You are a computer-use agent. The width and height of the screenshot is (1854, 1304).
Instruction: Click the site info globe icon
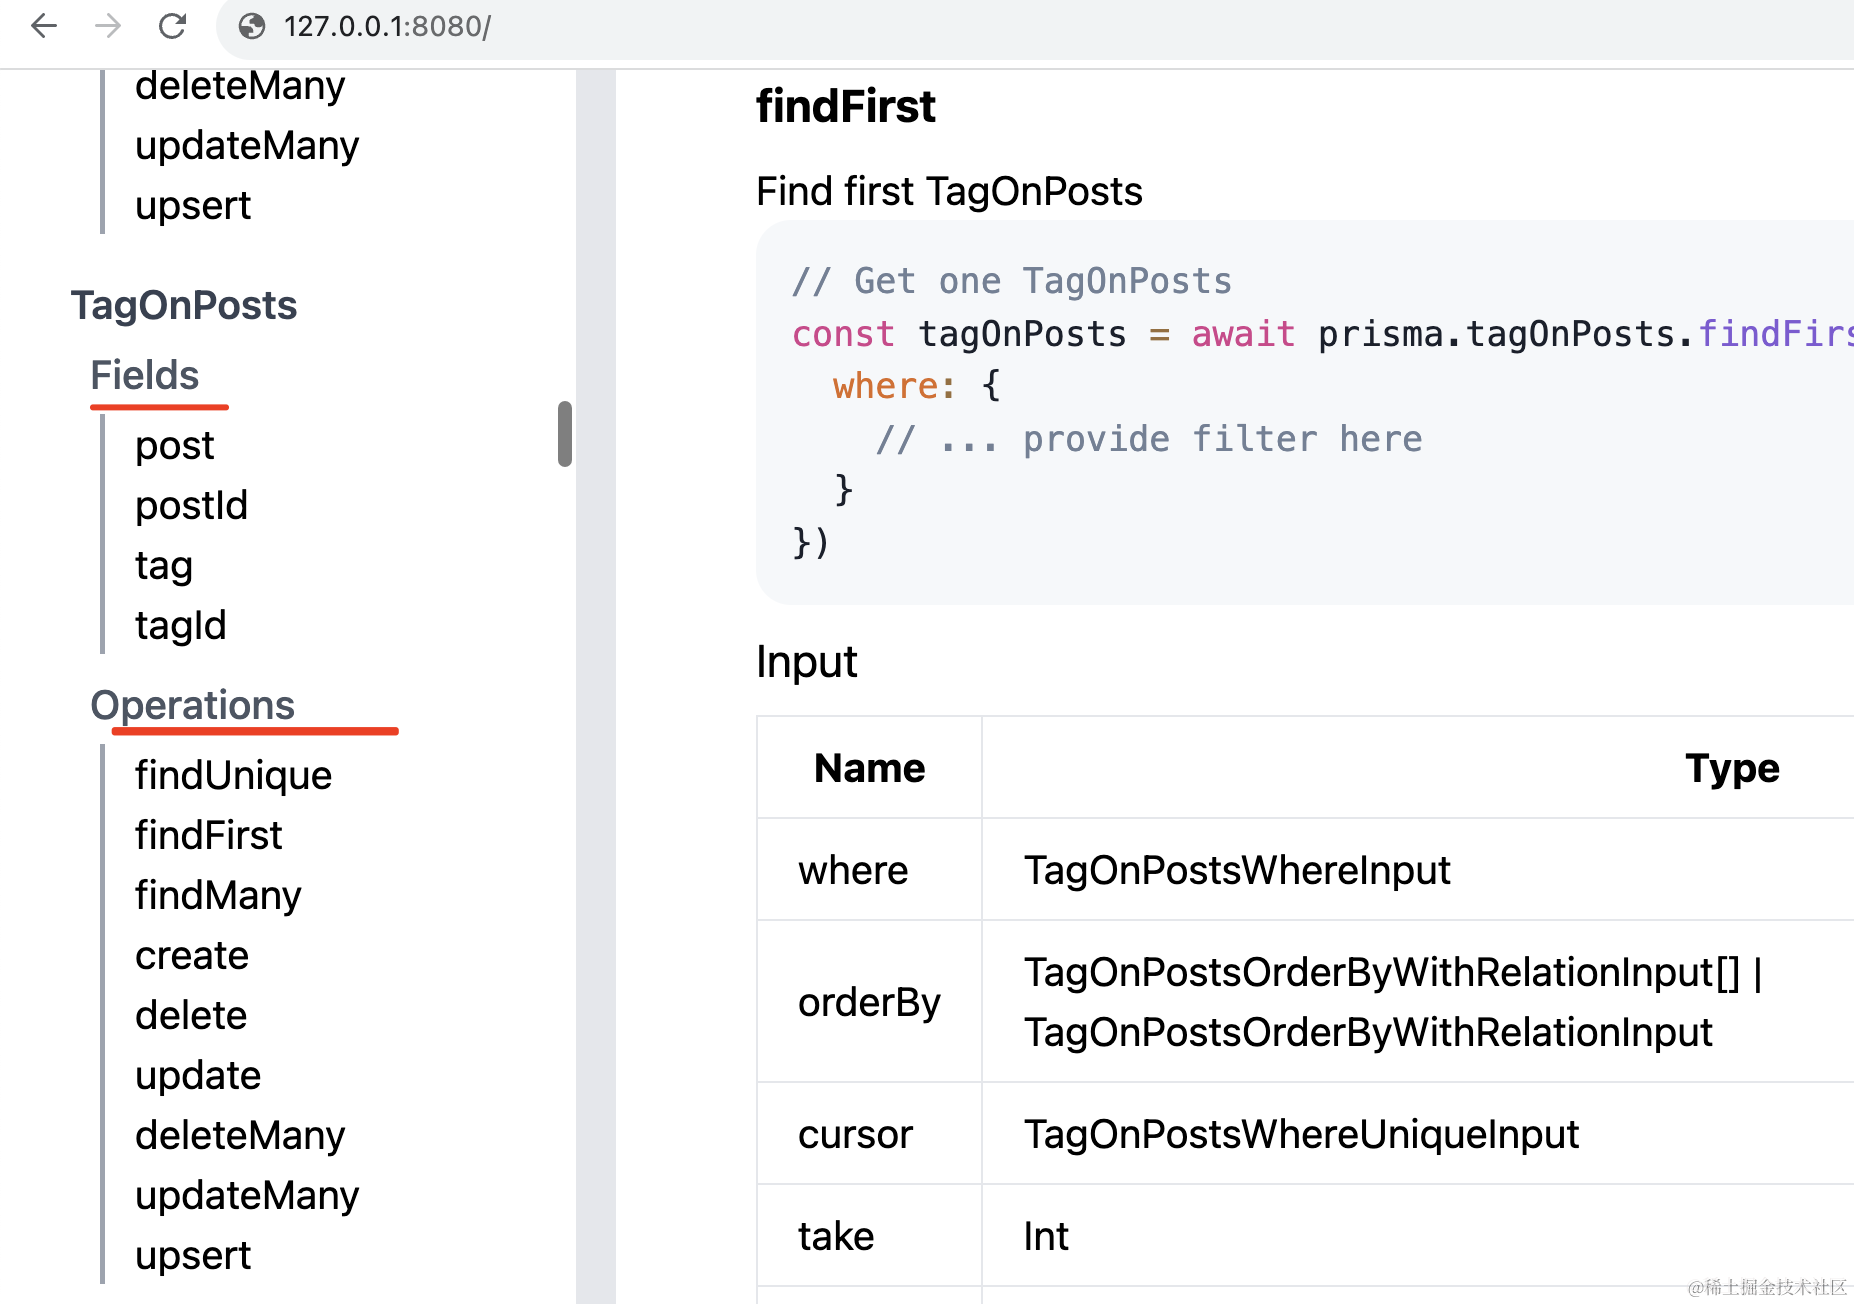click(x=252, y=26)
